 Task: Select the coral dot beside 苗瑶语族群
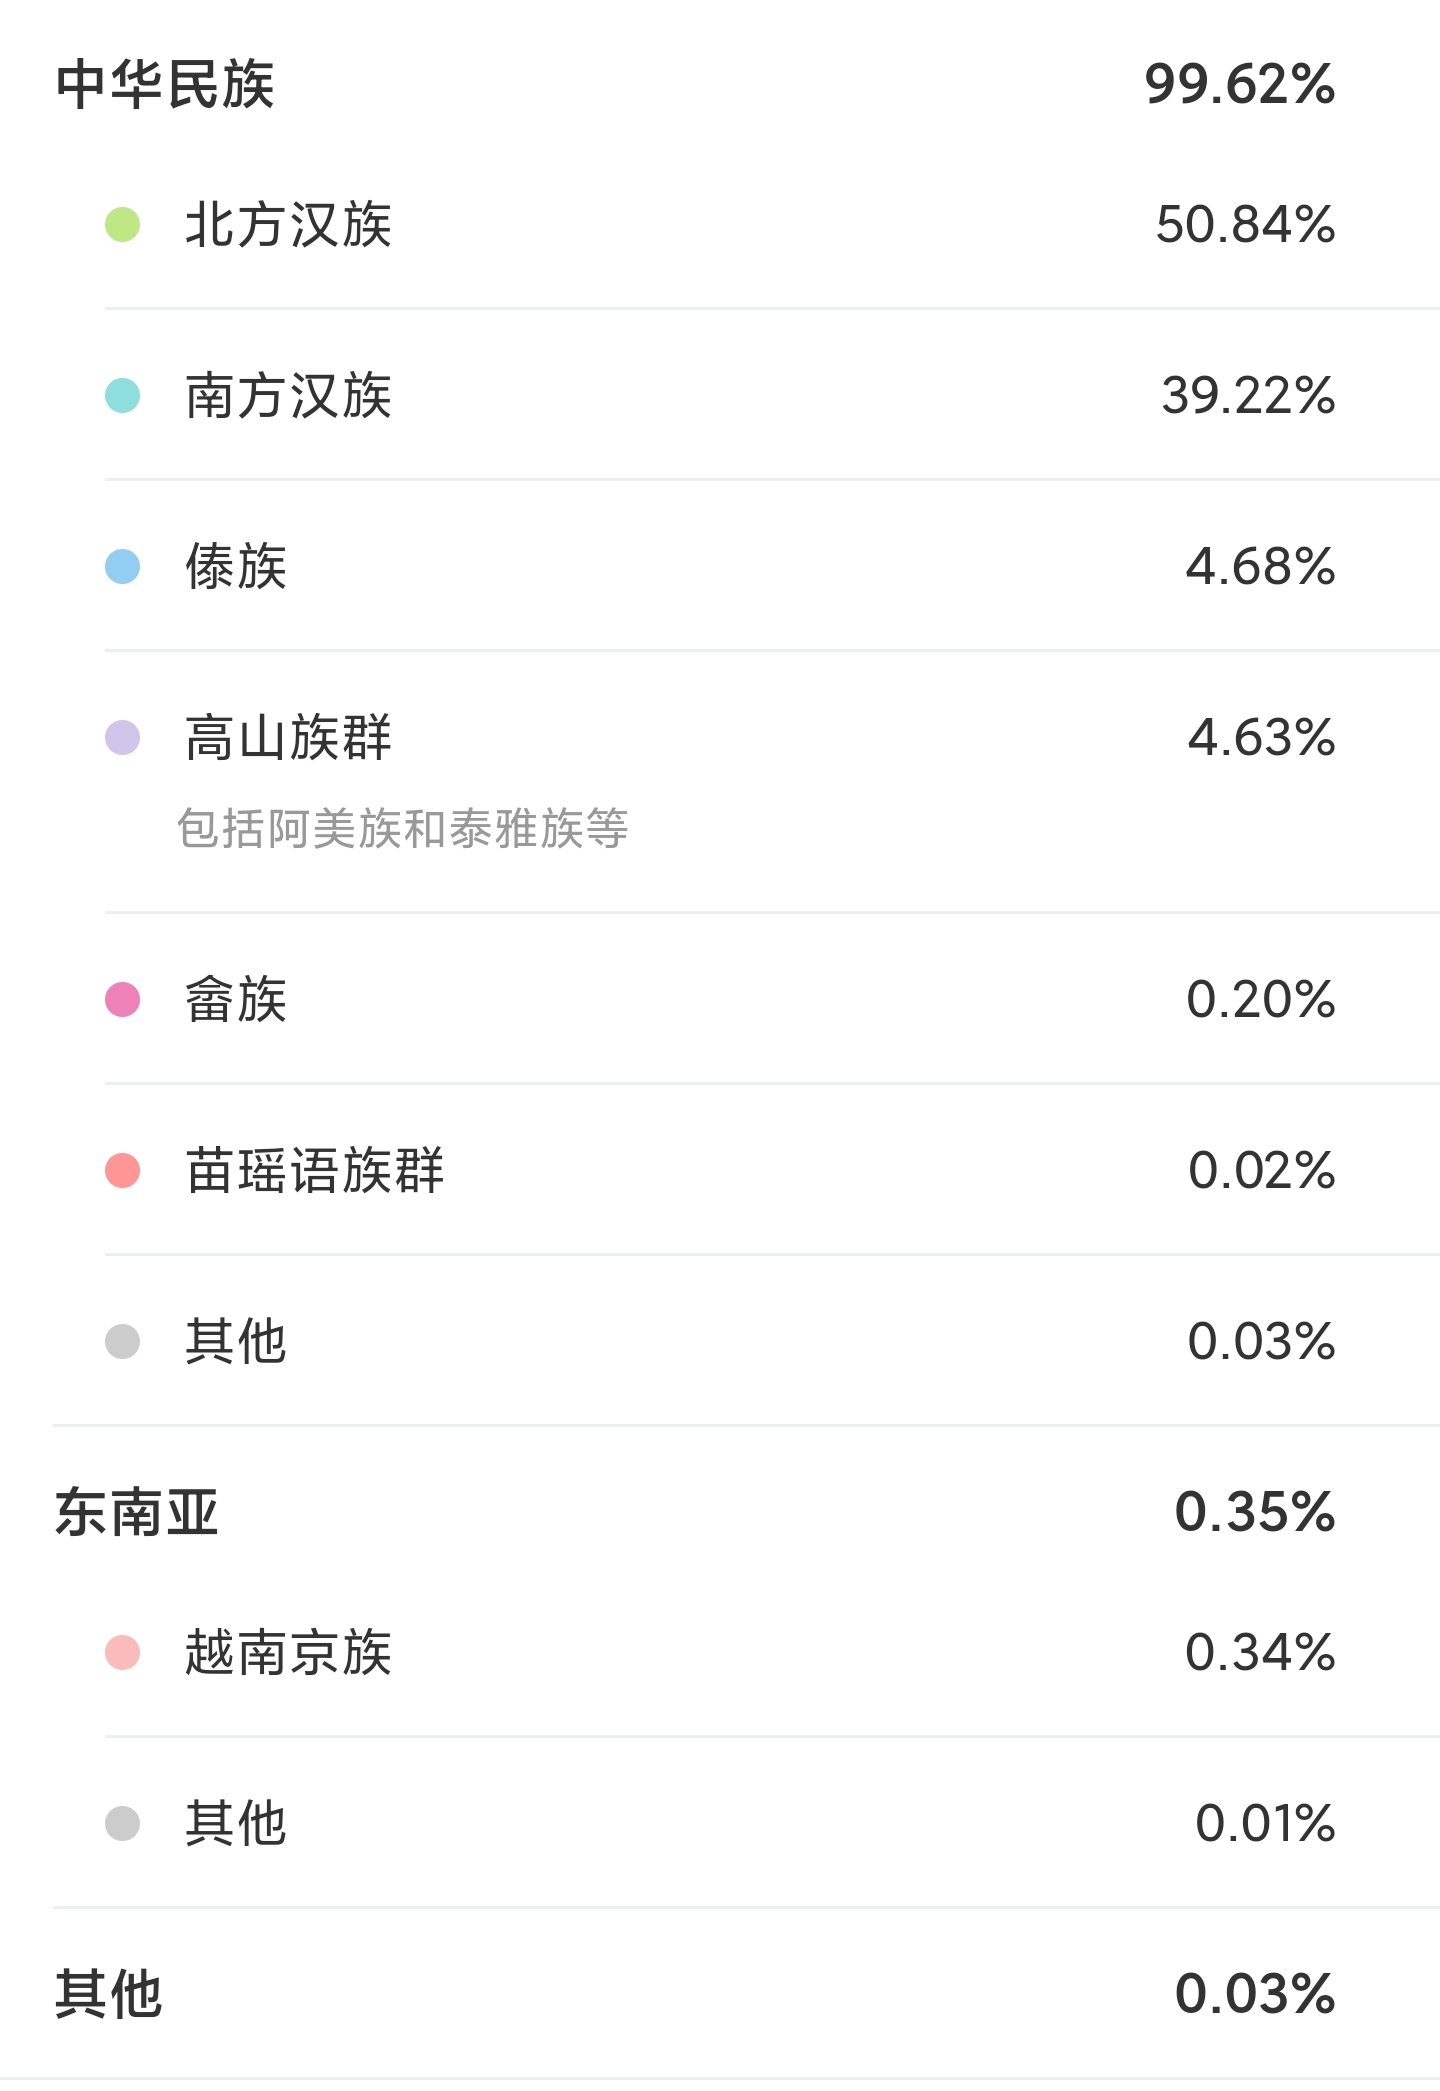click(122, 1171)
